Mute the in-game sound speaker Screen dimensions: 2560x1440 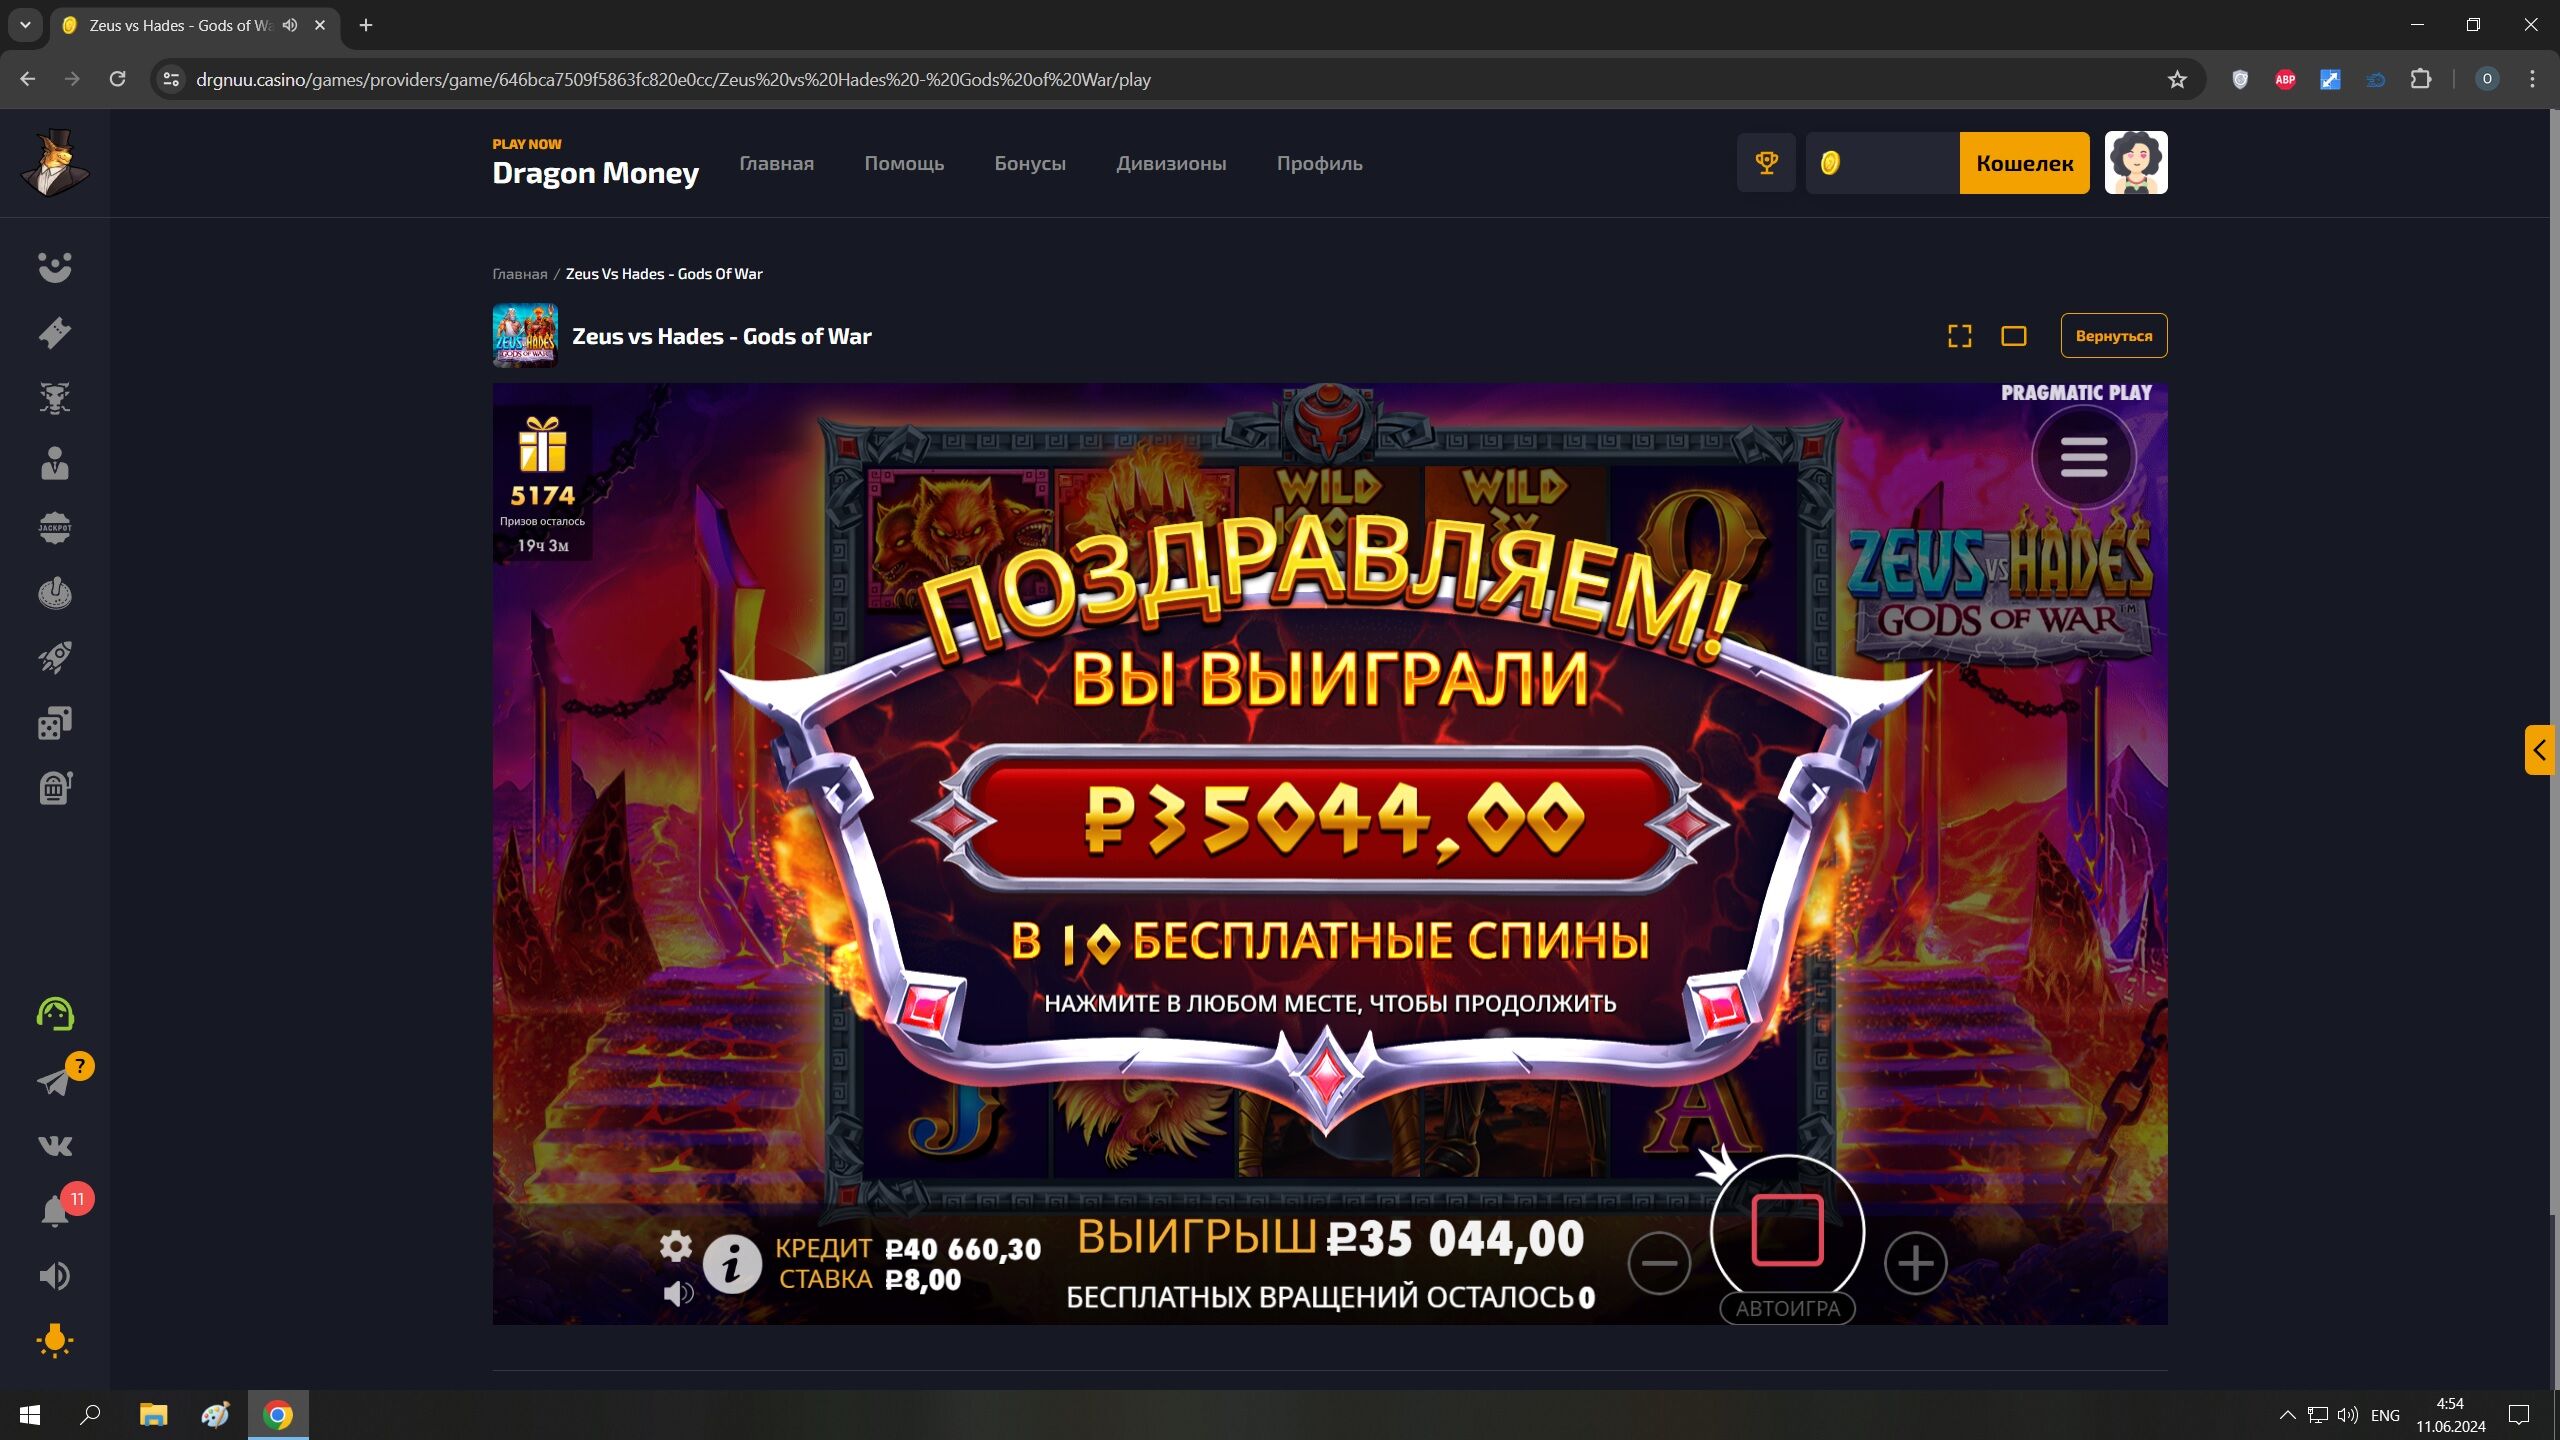pyautogui.click(x=678, y=1294)
